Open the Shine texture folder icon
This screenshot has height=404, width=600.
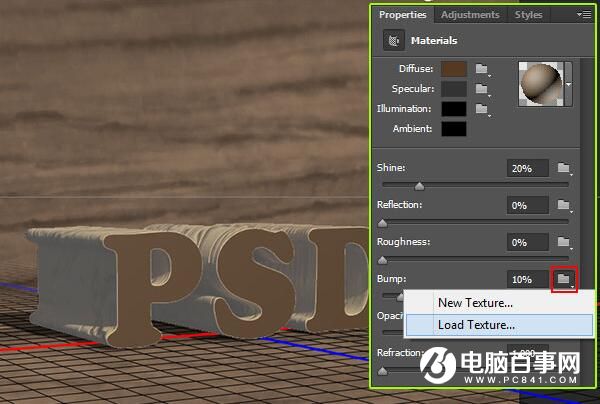(564, 168)
